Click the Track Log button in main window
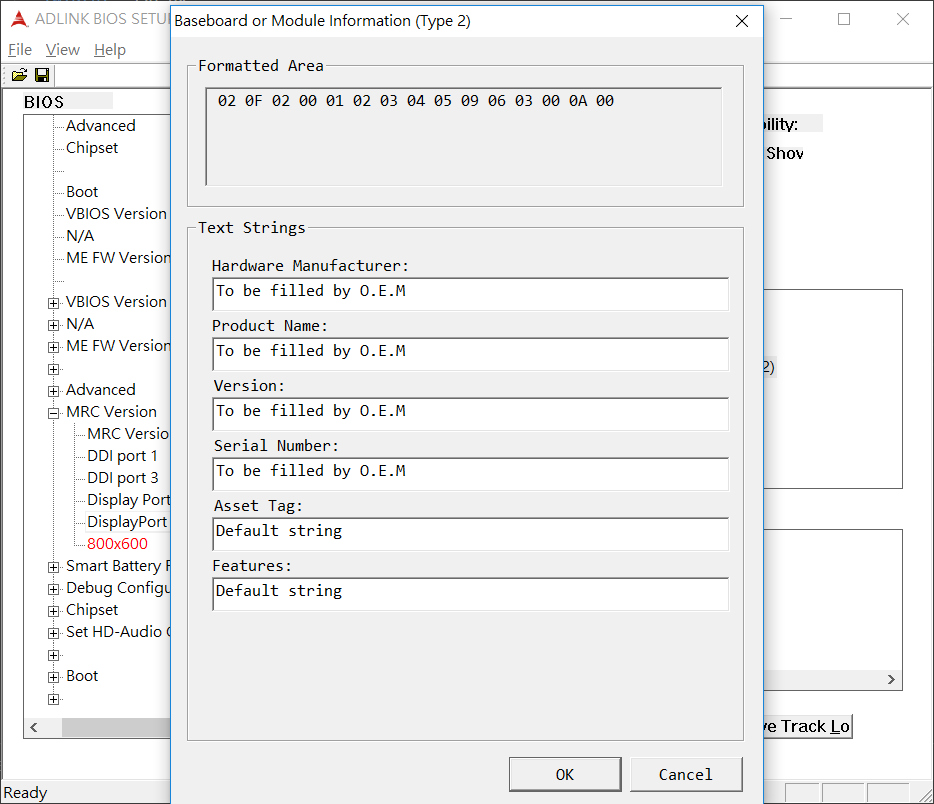This screenshot has width=934, height=804. (x=808, y=727)
